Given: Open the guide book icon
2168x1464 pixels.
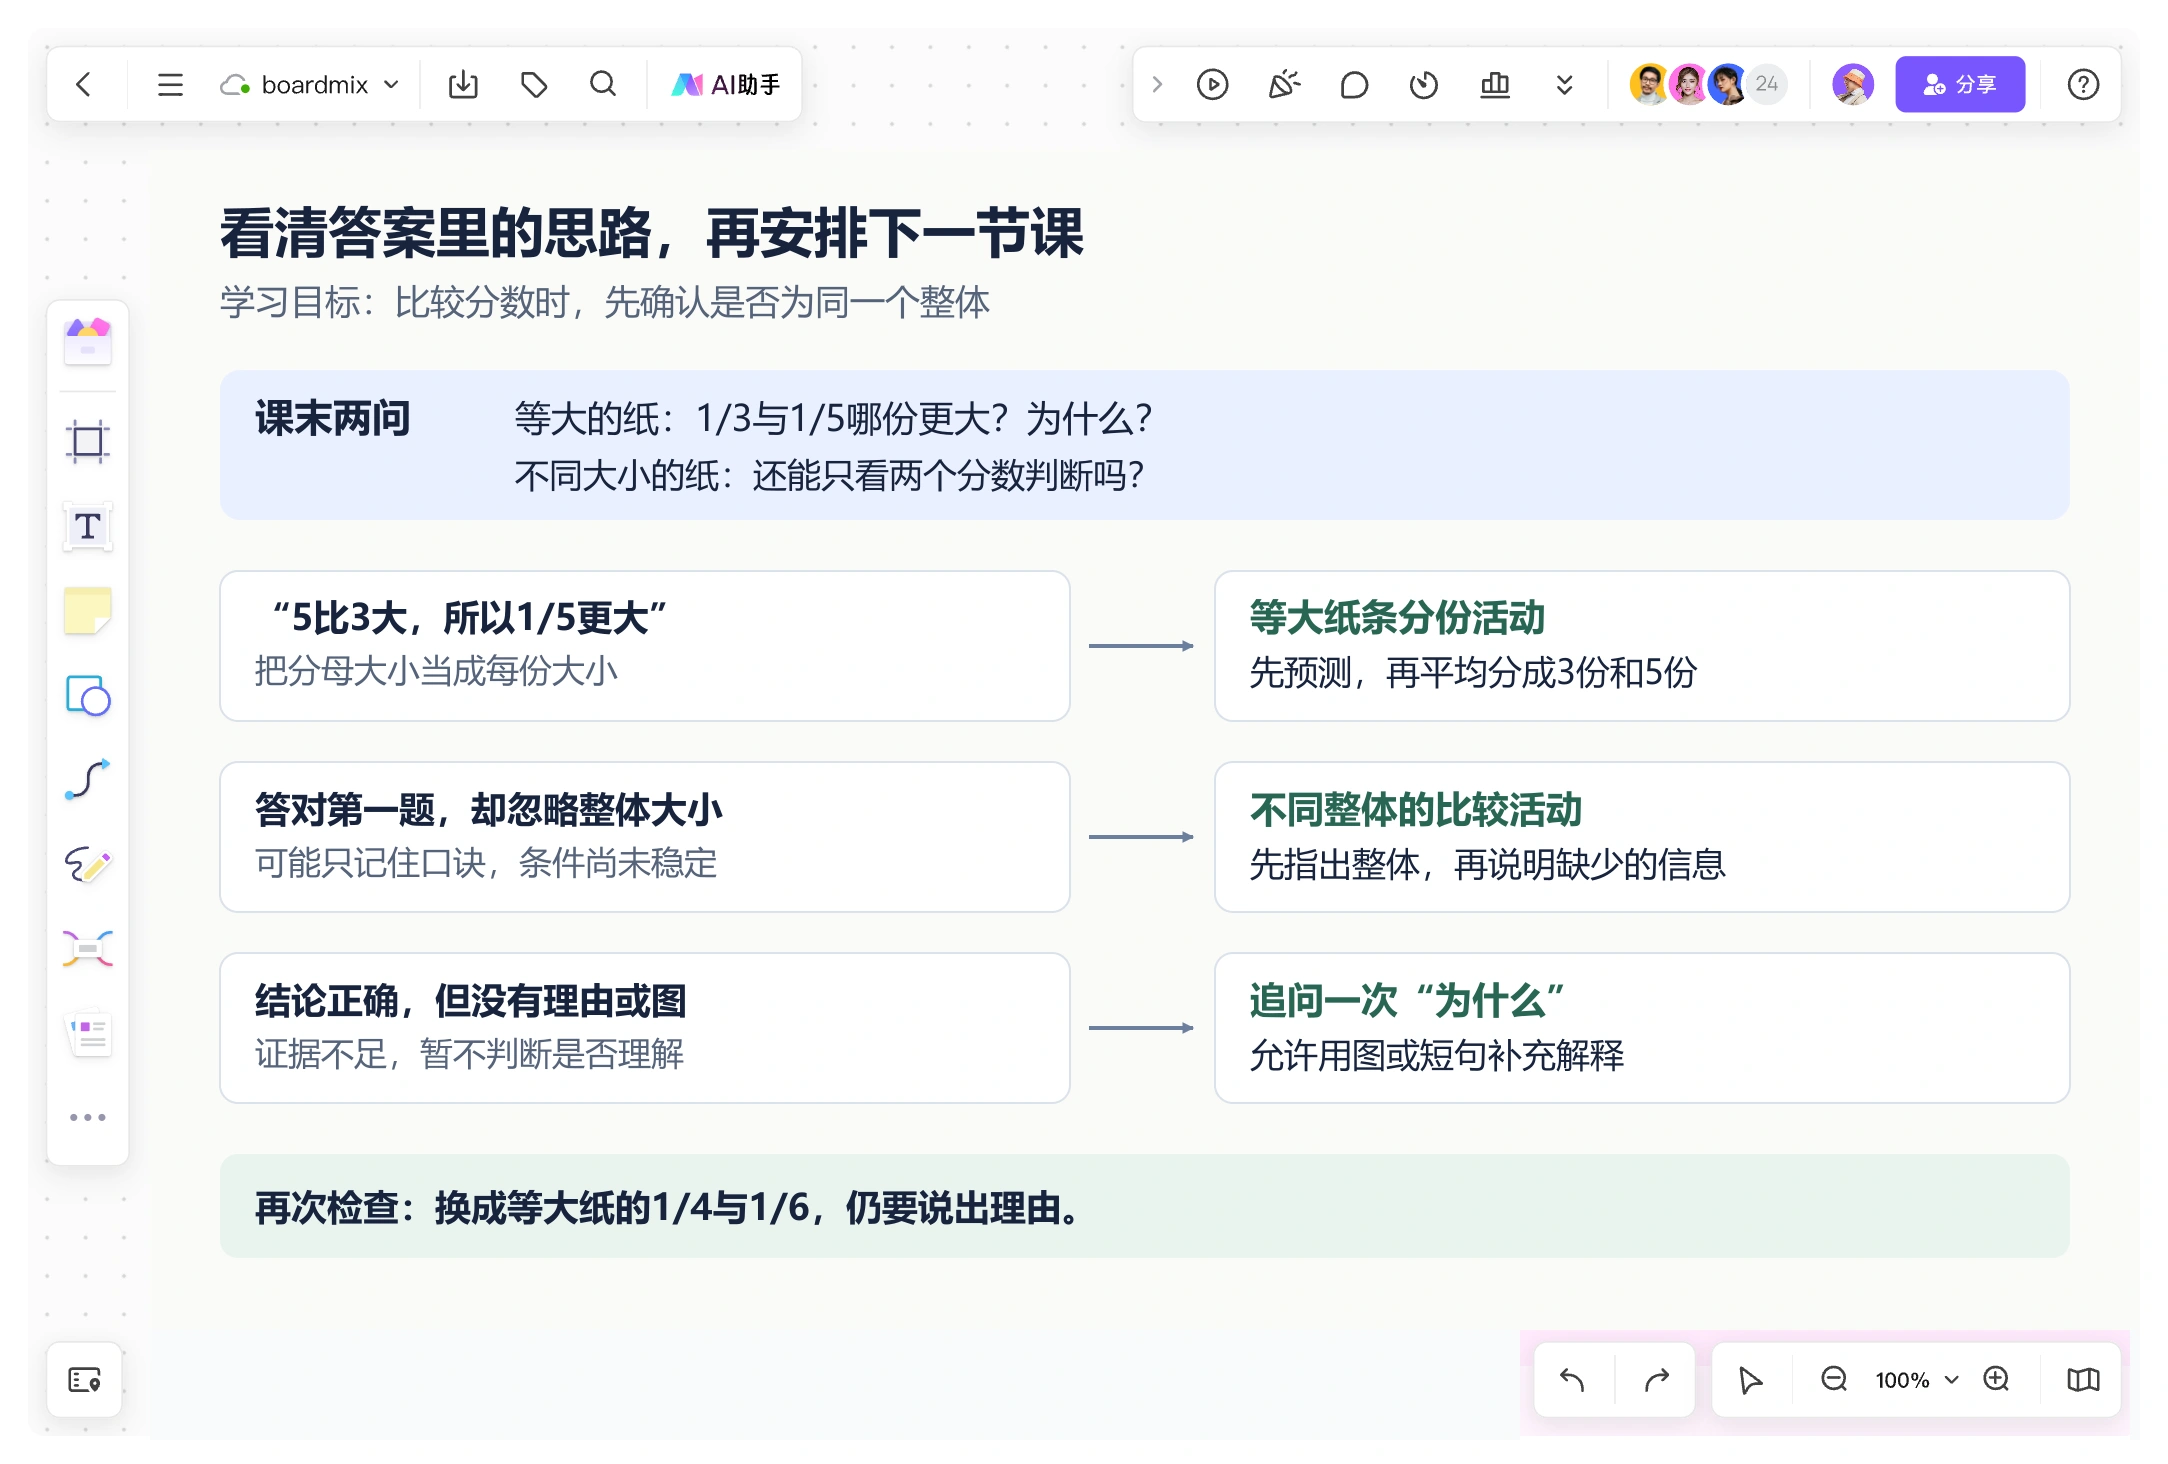Looking at the screenshot, I should 2083,1380.
